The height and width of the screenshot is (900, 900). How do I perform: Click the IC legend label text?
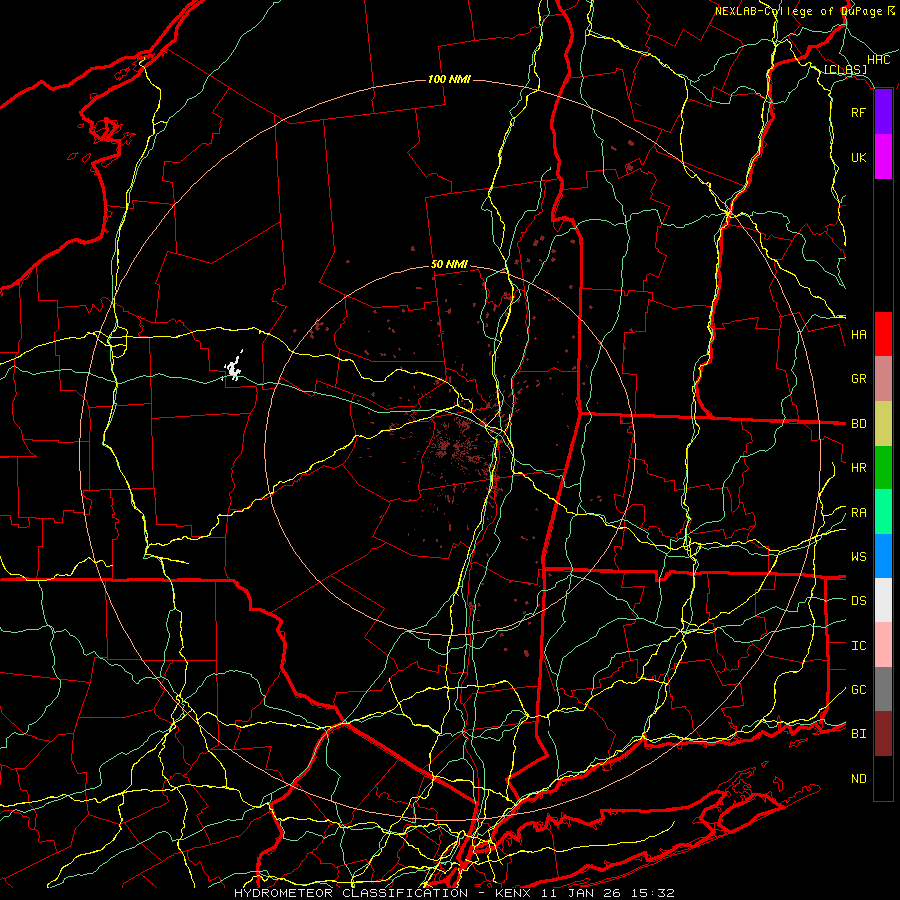click(859, 646)
